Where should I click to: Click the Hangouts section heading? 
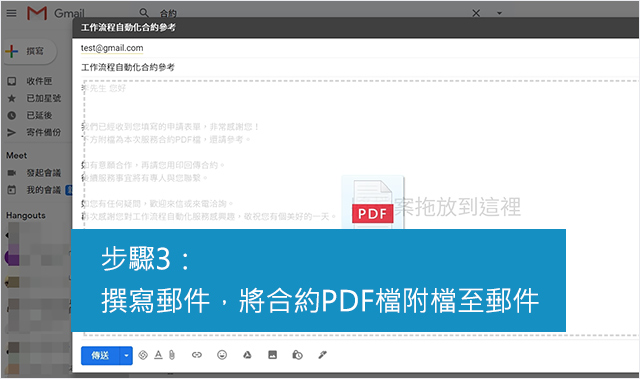[x=26, y=215]
